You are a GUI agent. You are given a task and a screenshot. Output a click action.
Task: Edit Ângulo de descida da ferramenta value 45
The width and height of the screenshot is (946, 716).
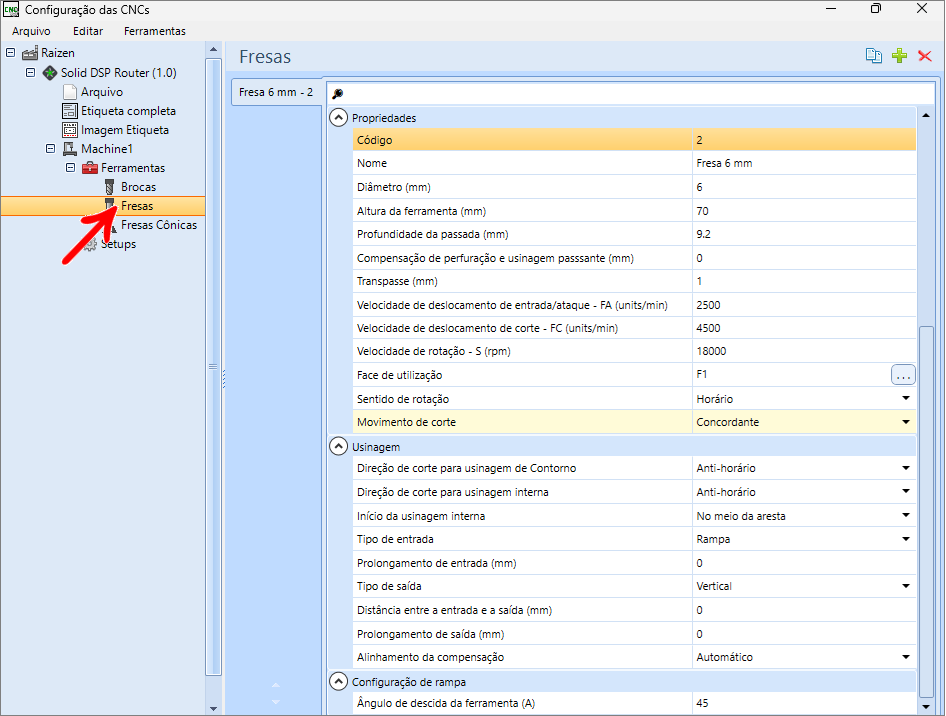(804, 703)
